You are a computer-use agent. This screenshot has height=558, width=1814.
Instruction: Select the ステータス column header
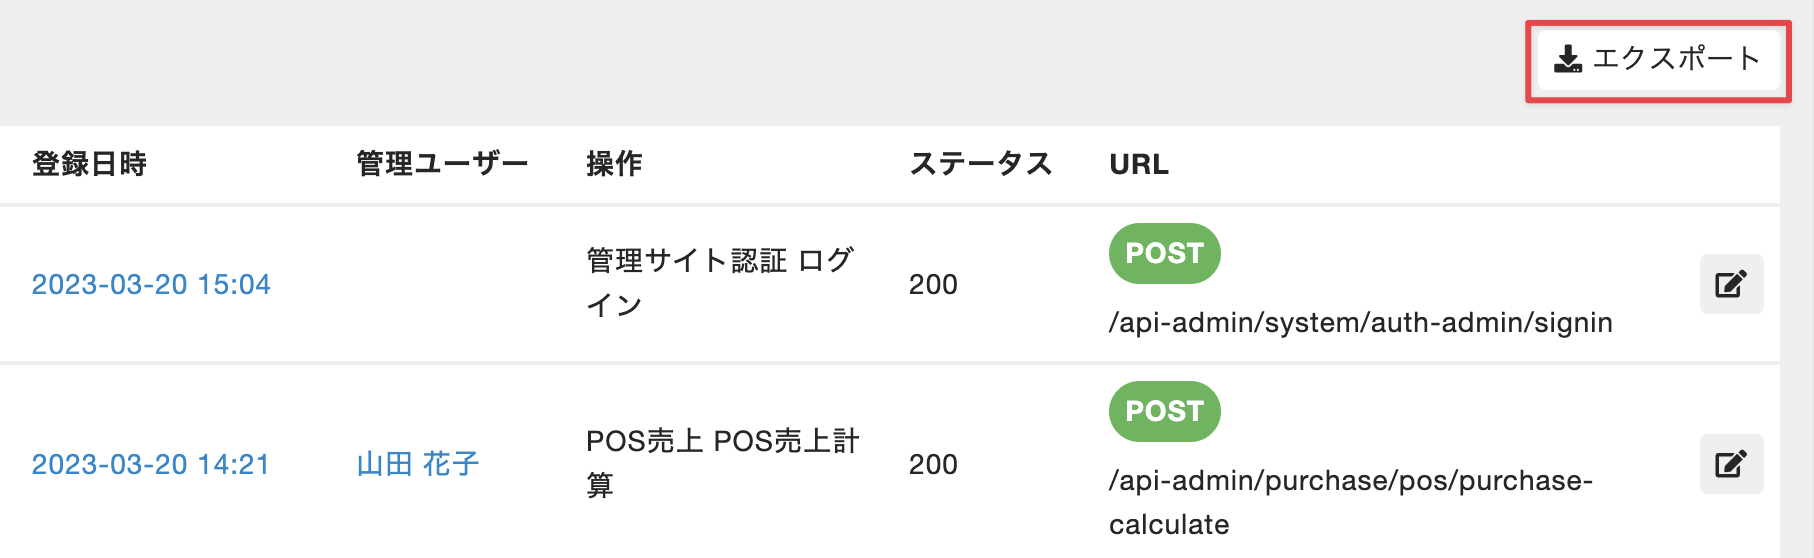(981, 163)
